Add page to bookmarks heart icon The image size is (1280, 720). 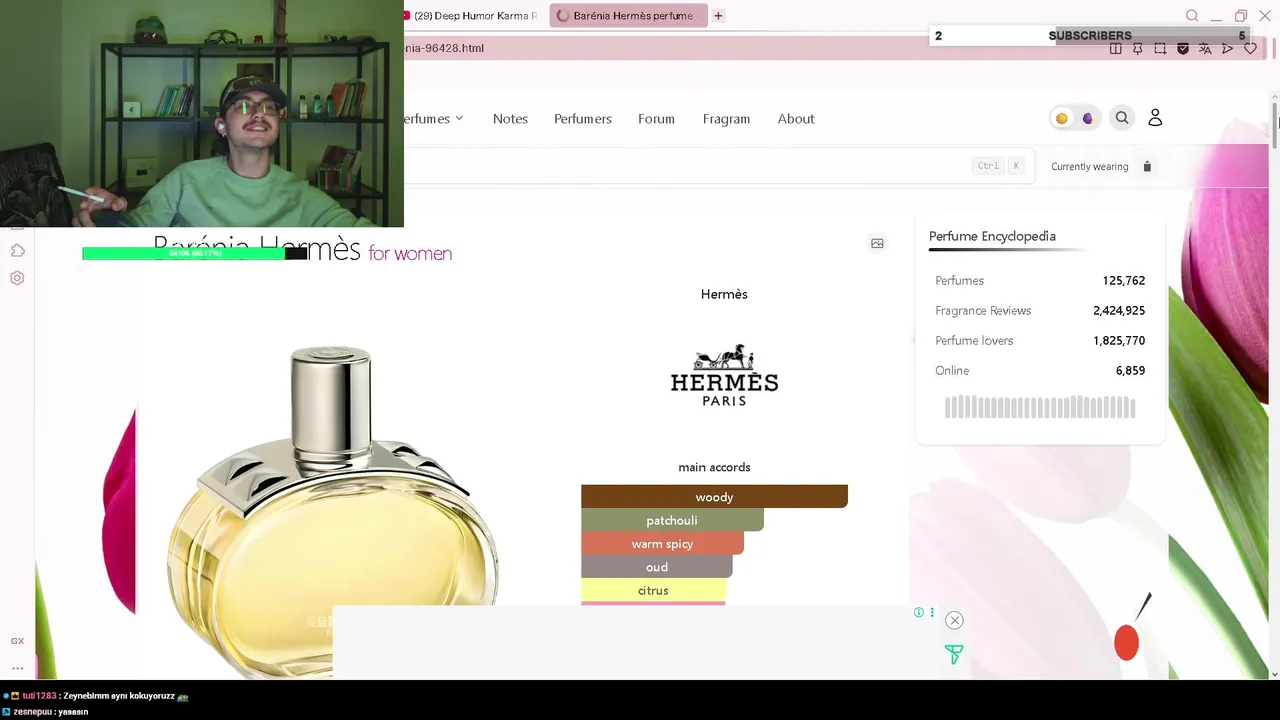[x=1250, y=48]
